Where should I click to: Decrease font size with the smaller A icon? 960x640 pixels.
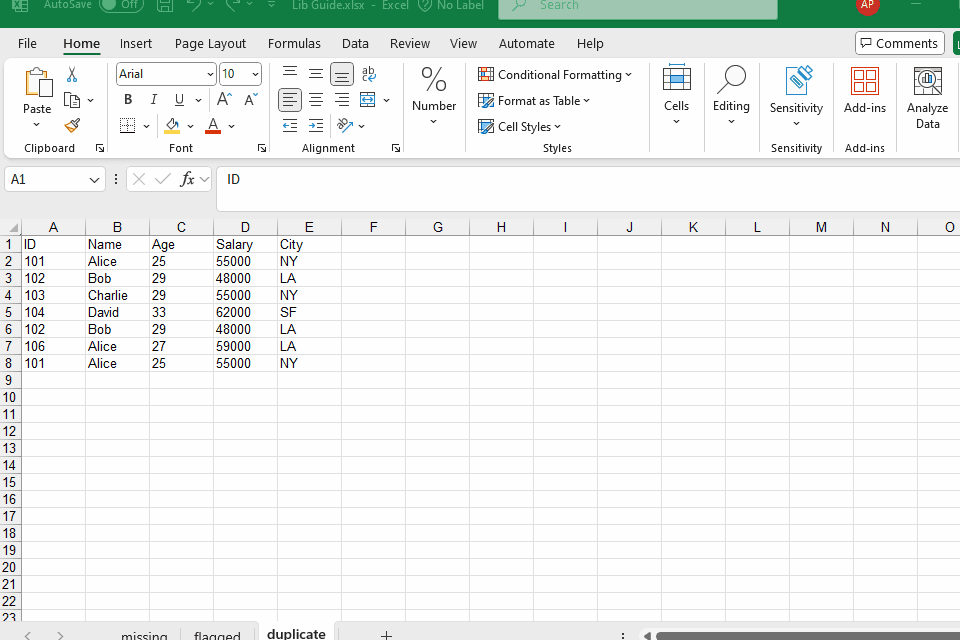[x=251, y=99]
